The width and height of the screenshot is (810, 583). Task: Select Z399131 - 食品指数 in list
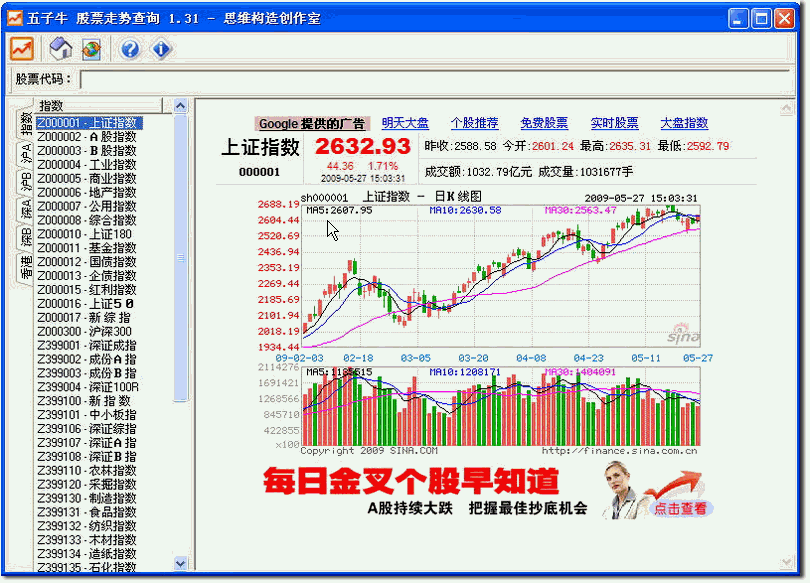coord(87,513)
